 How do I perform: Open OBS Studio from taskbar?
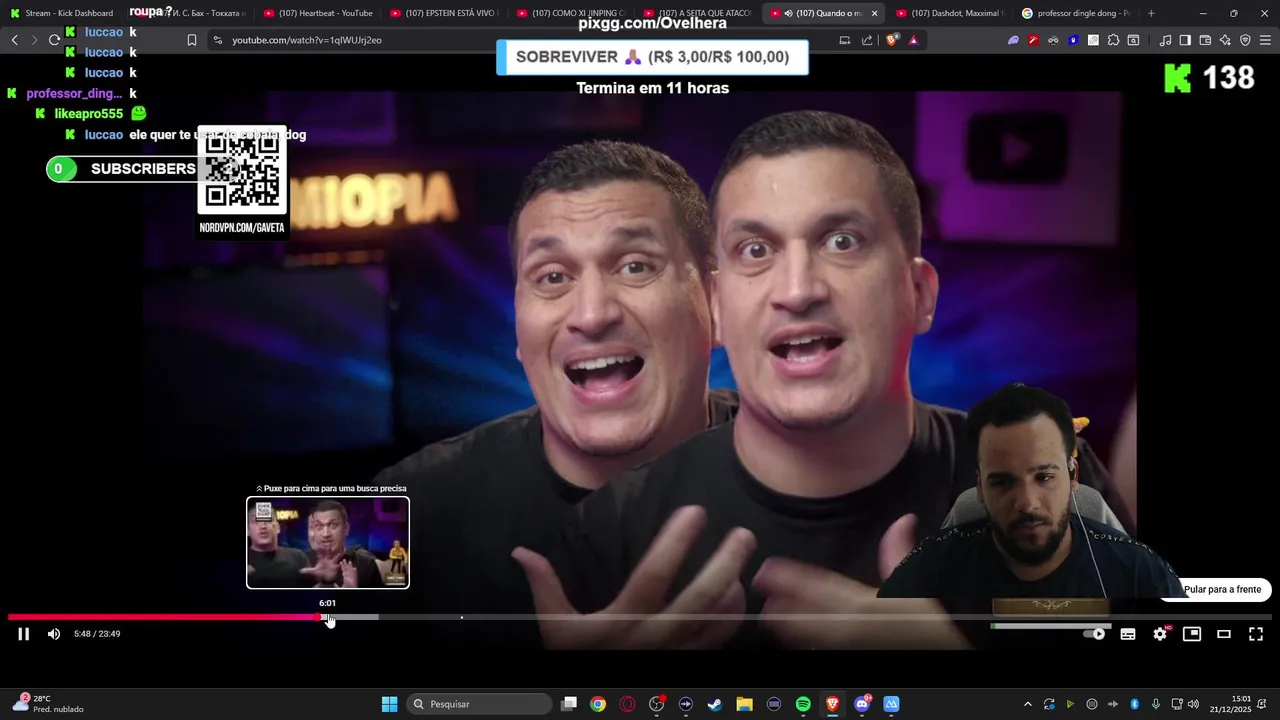click(x=657, y=704)
